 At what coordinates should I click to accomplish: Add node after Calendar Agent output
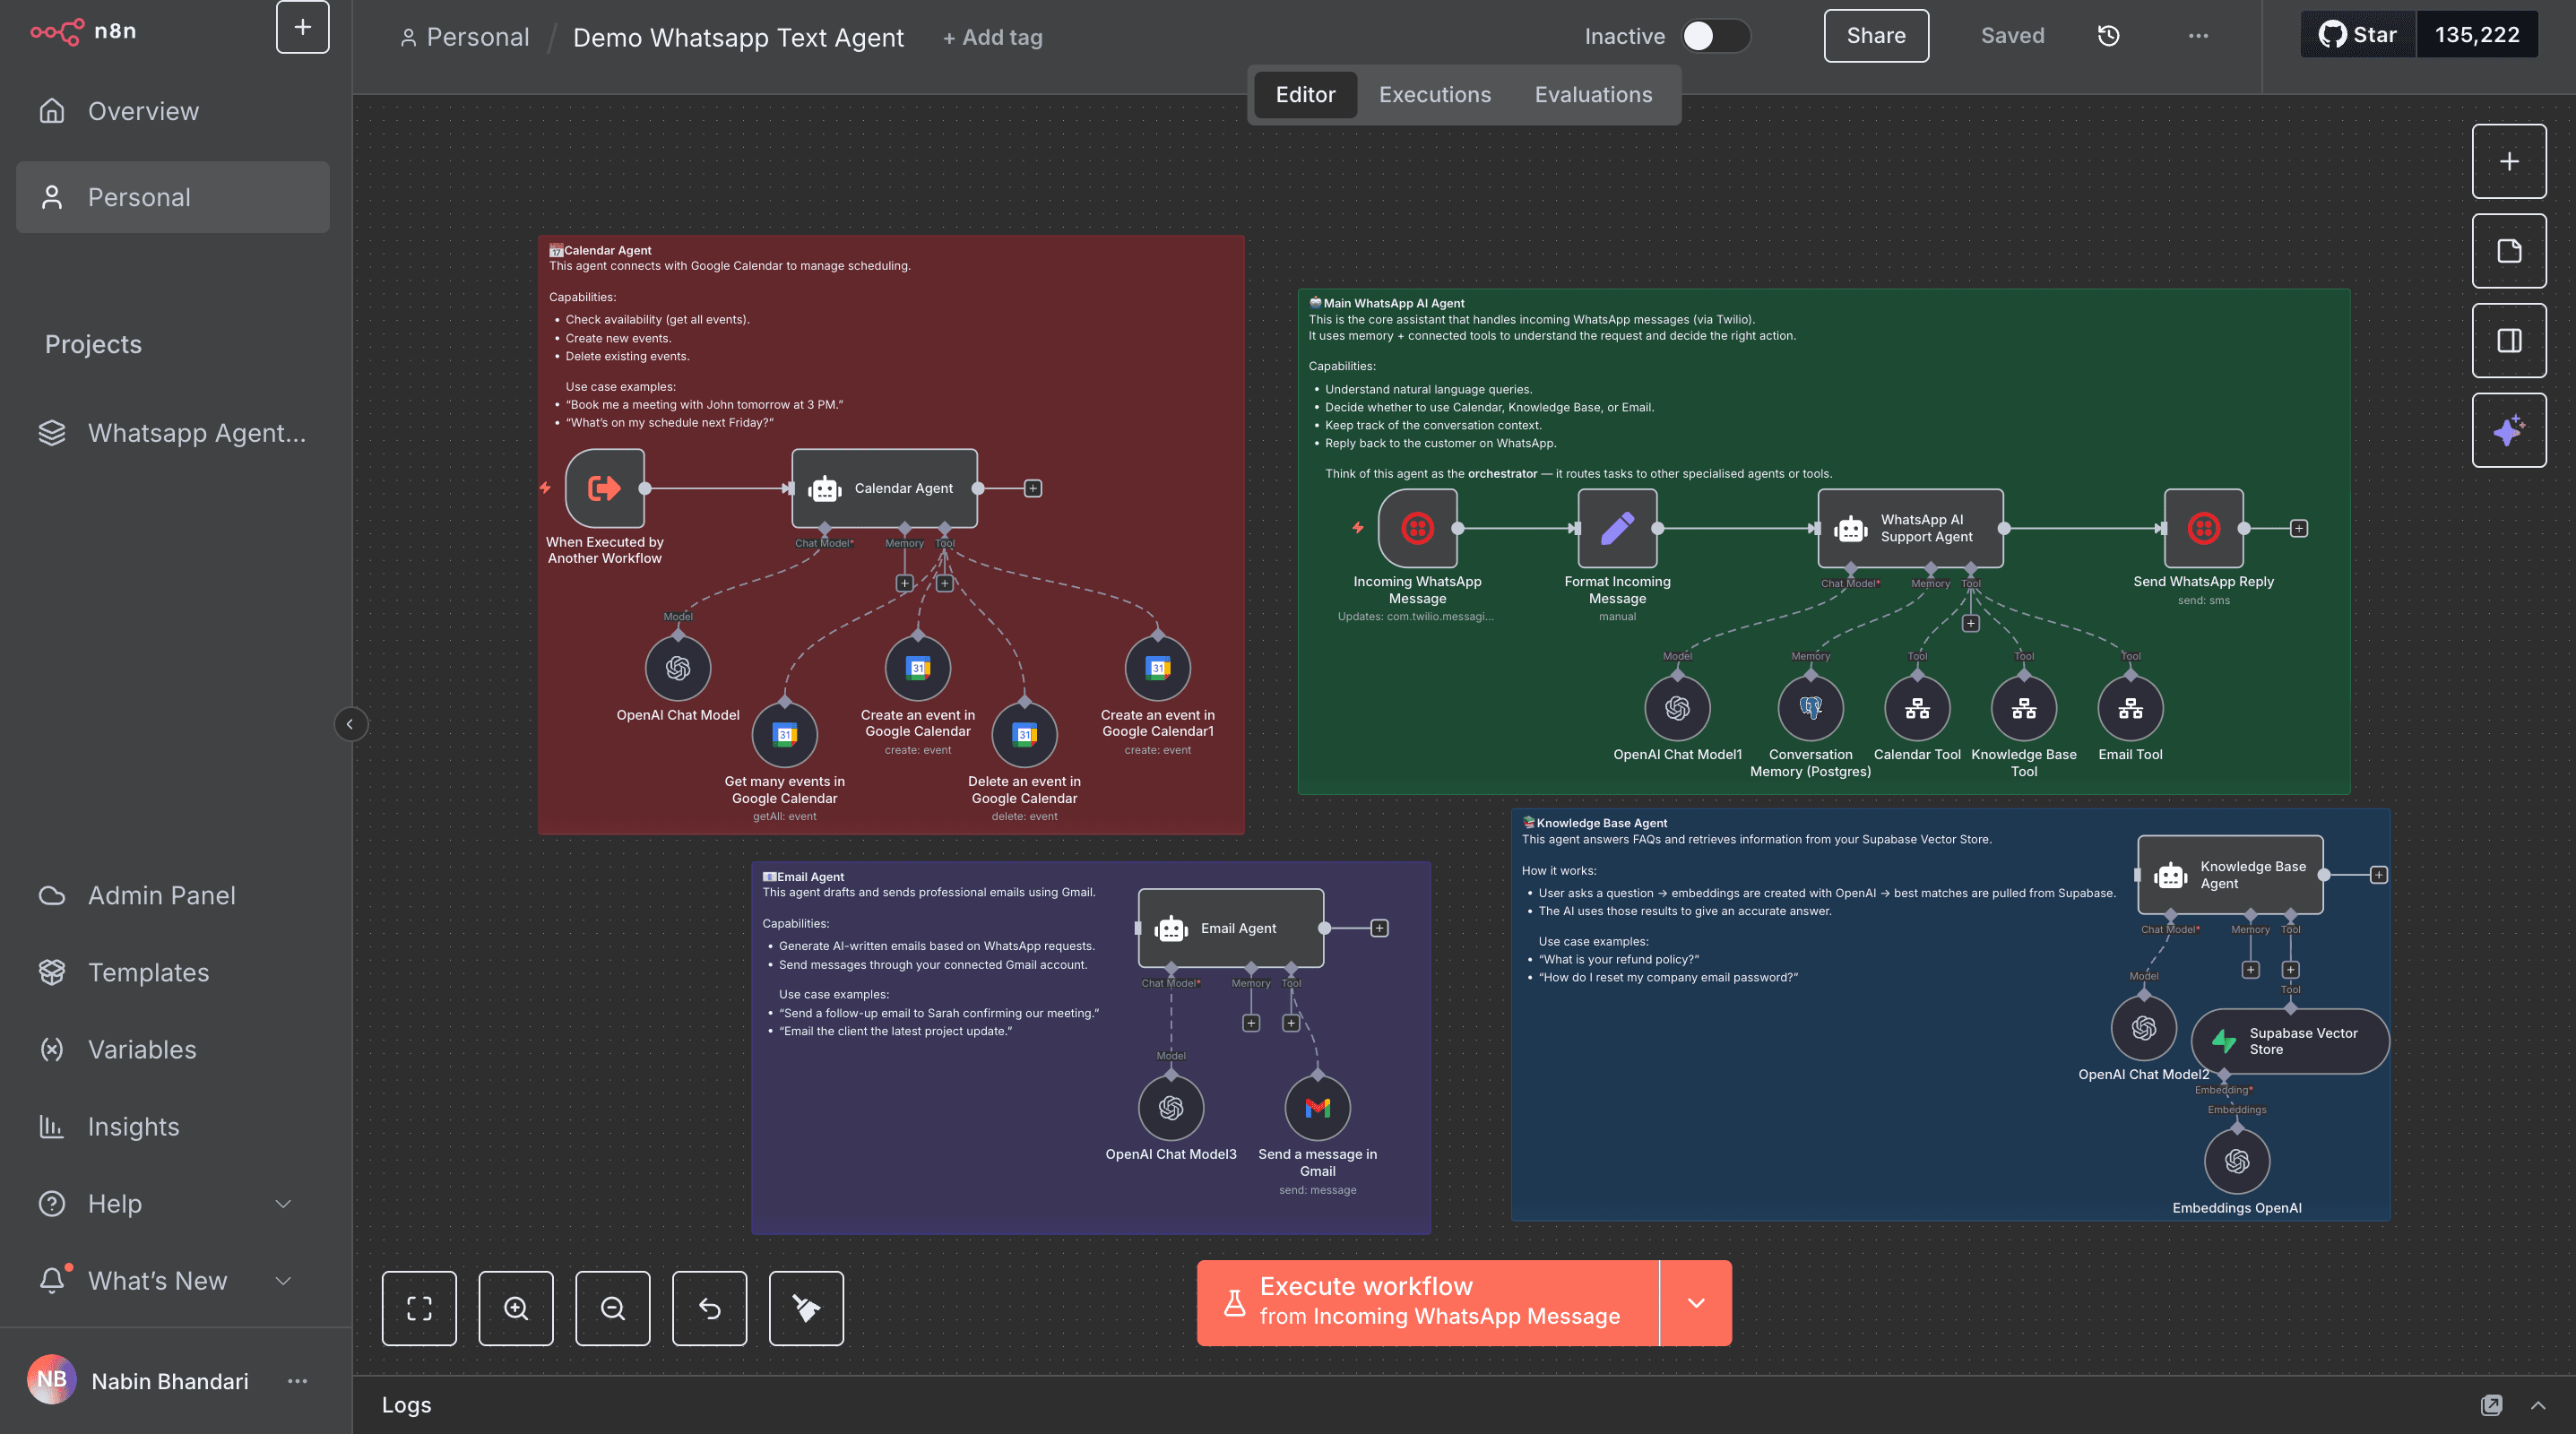tap(1033, 488)
